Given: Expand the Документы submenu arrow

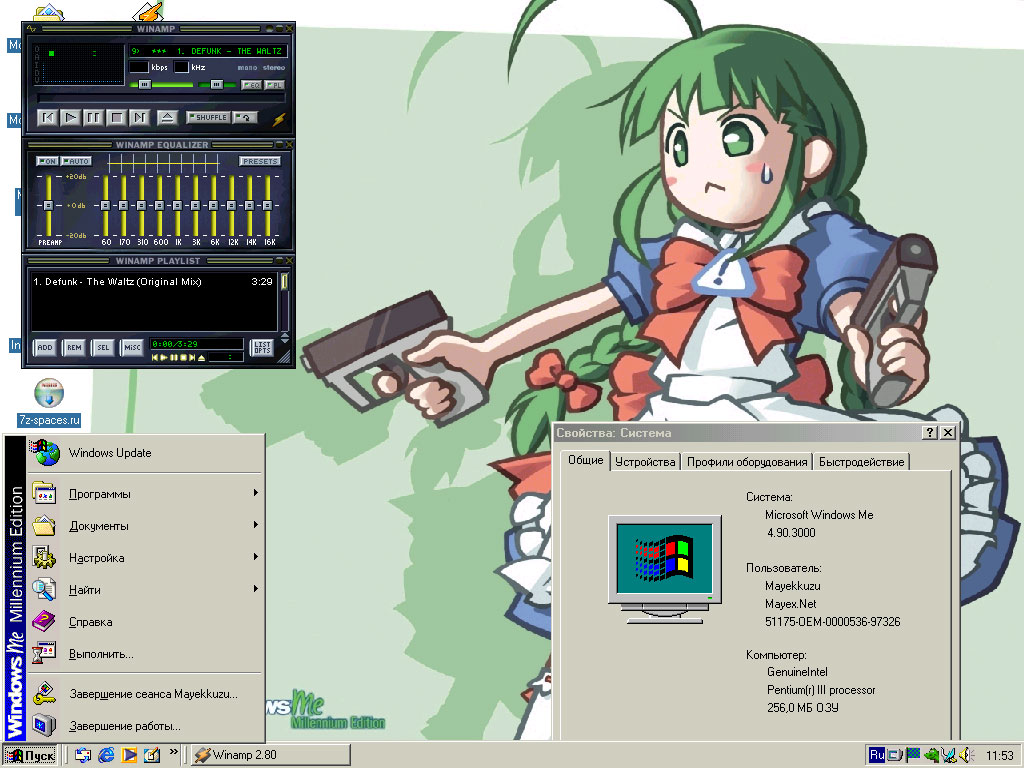Looking at the screenshot, I should tap(256, 525).
